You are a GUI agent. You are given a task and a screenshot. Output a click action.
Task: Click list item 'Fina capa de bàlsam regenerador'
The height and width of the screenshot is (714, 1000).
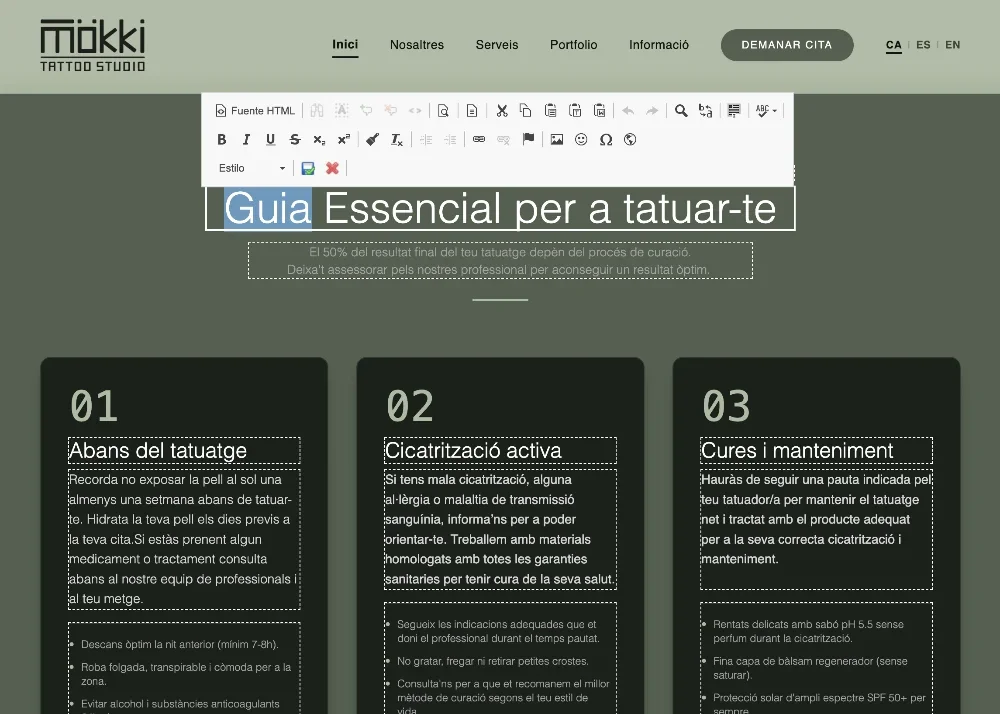pyautogui.click(x=810, y=667)
